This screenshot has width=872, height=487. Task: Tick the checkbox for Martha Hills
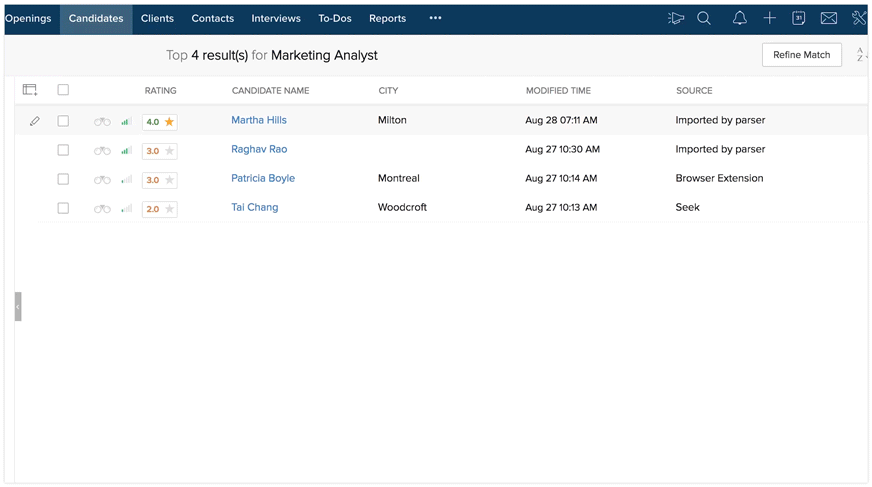63,121
